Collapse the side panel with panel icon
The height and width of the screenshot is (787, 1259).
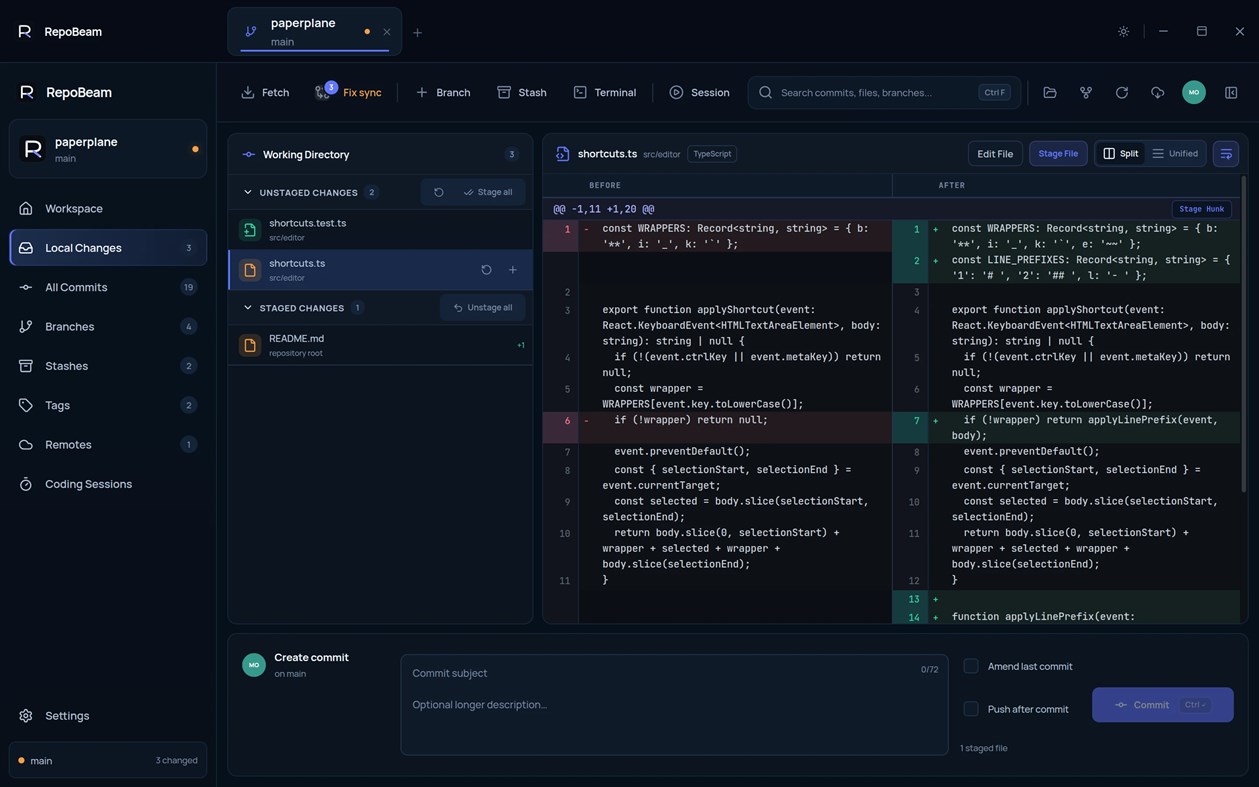pos(1231,92)
